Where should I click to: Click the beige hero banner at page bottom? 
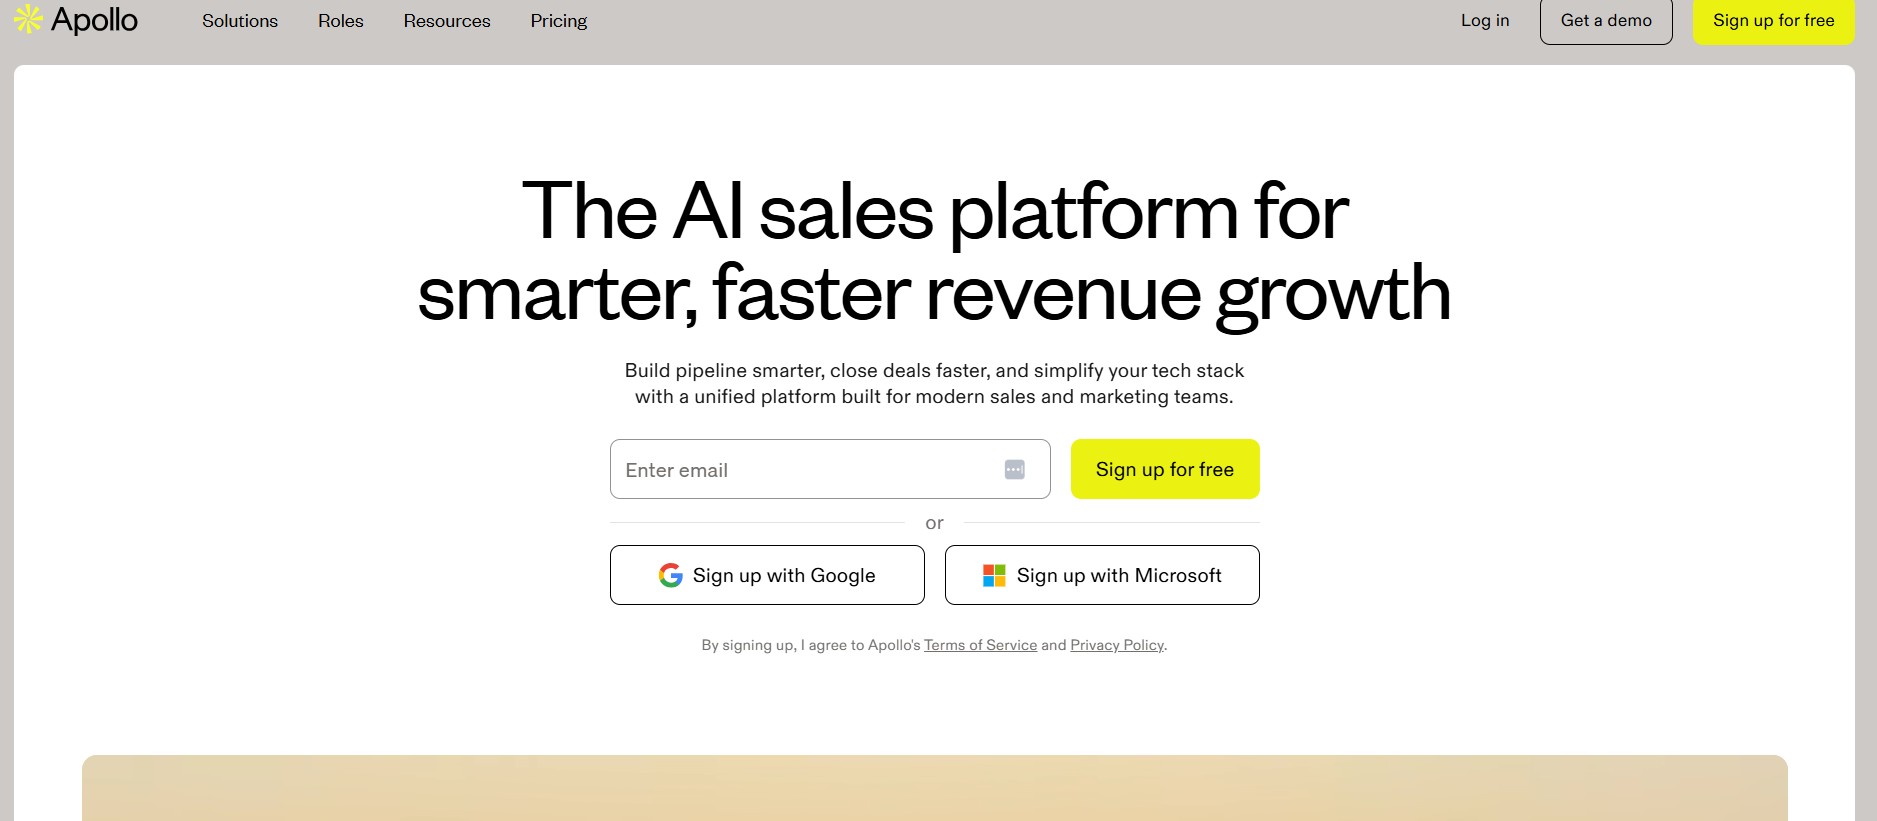pos(934,789)
